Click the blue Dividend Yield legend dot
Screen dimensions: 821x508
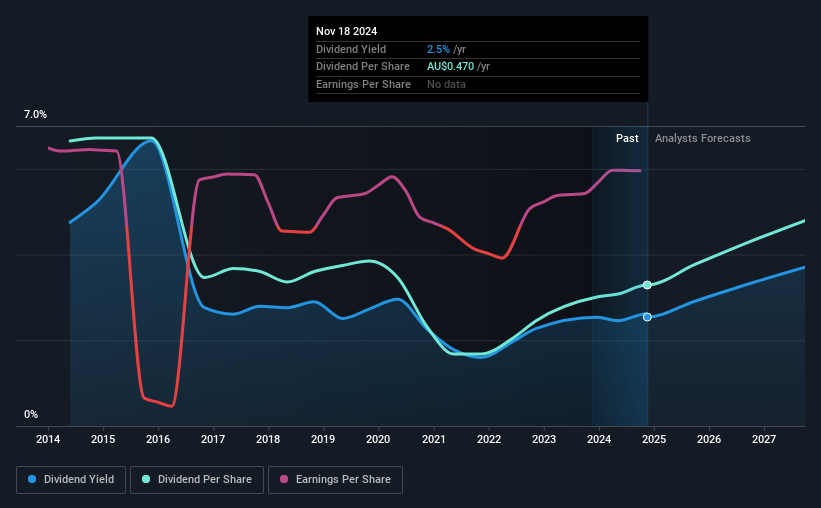[32, 479]
